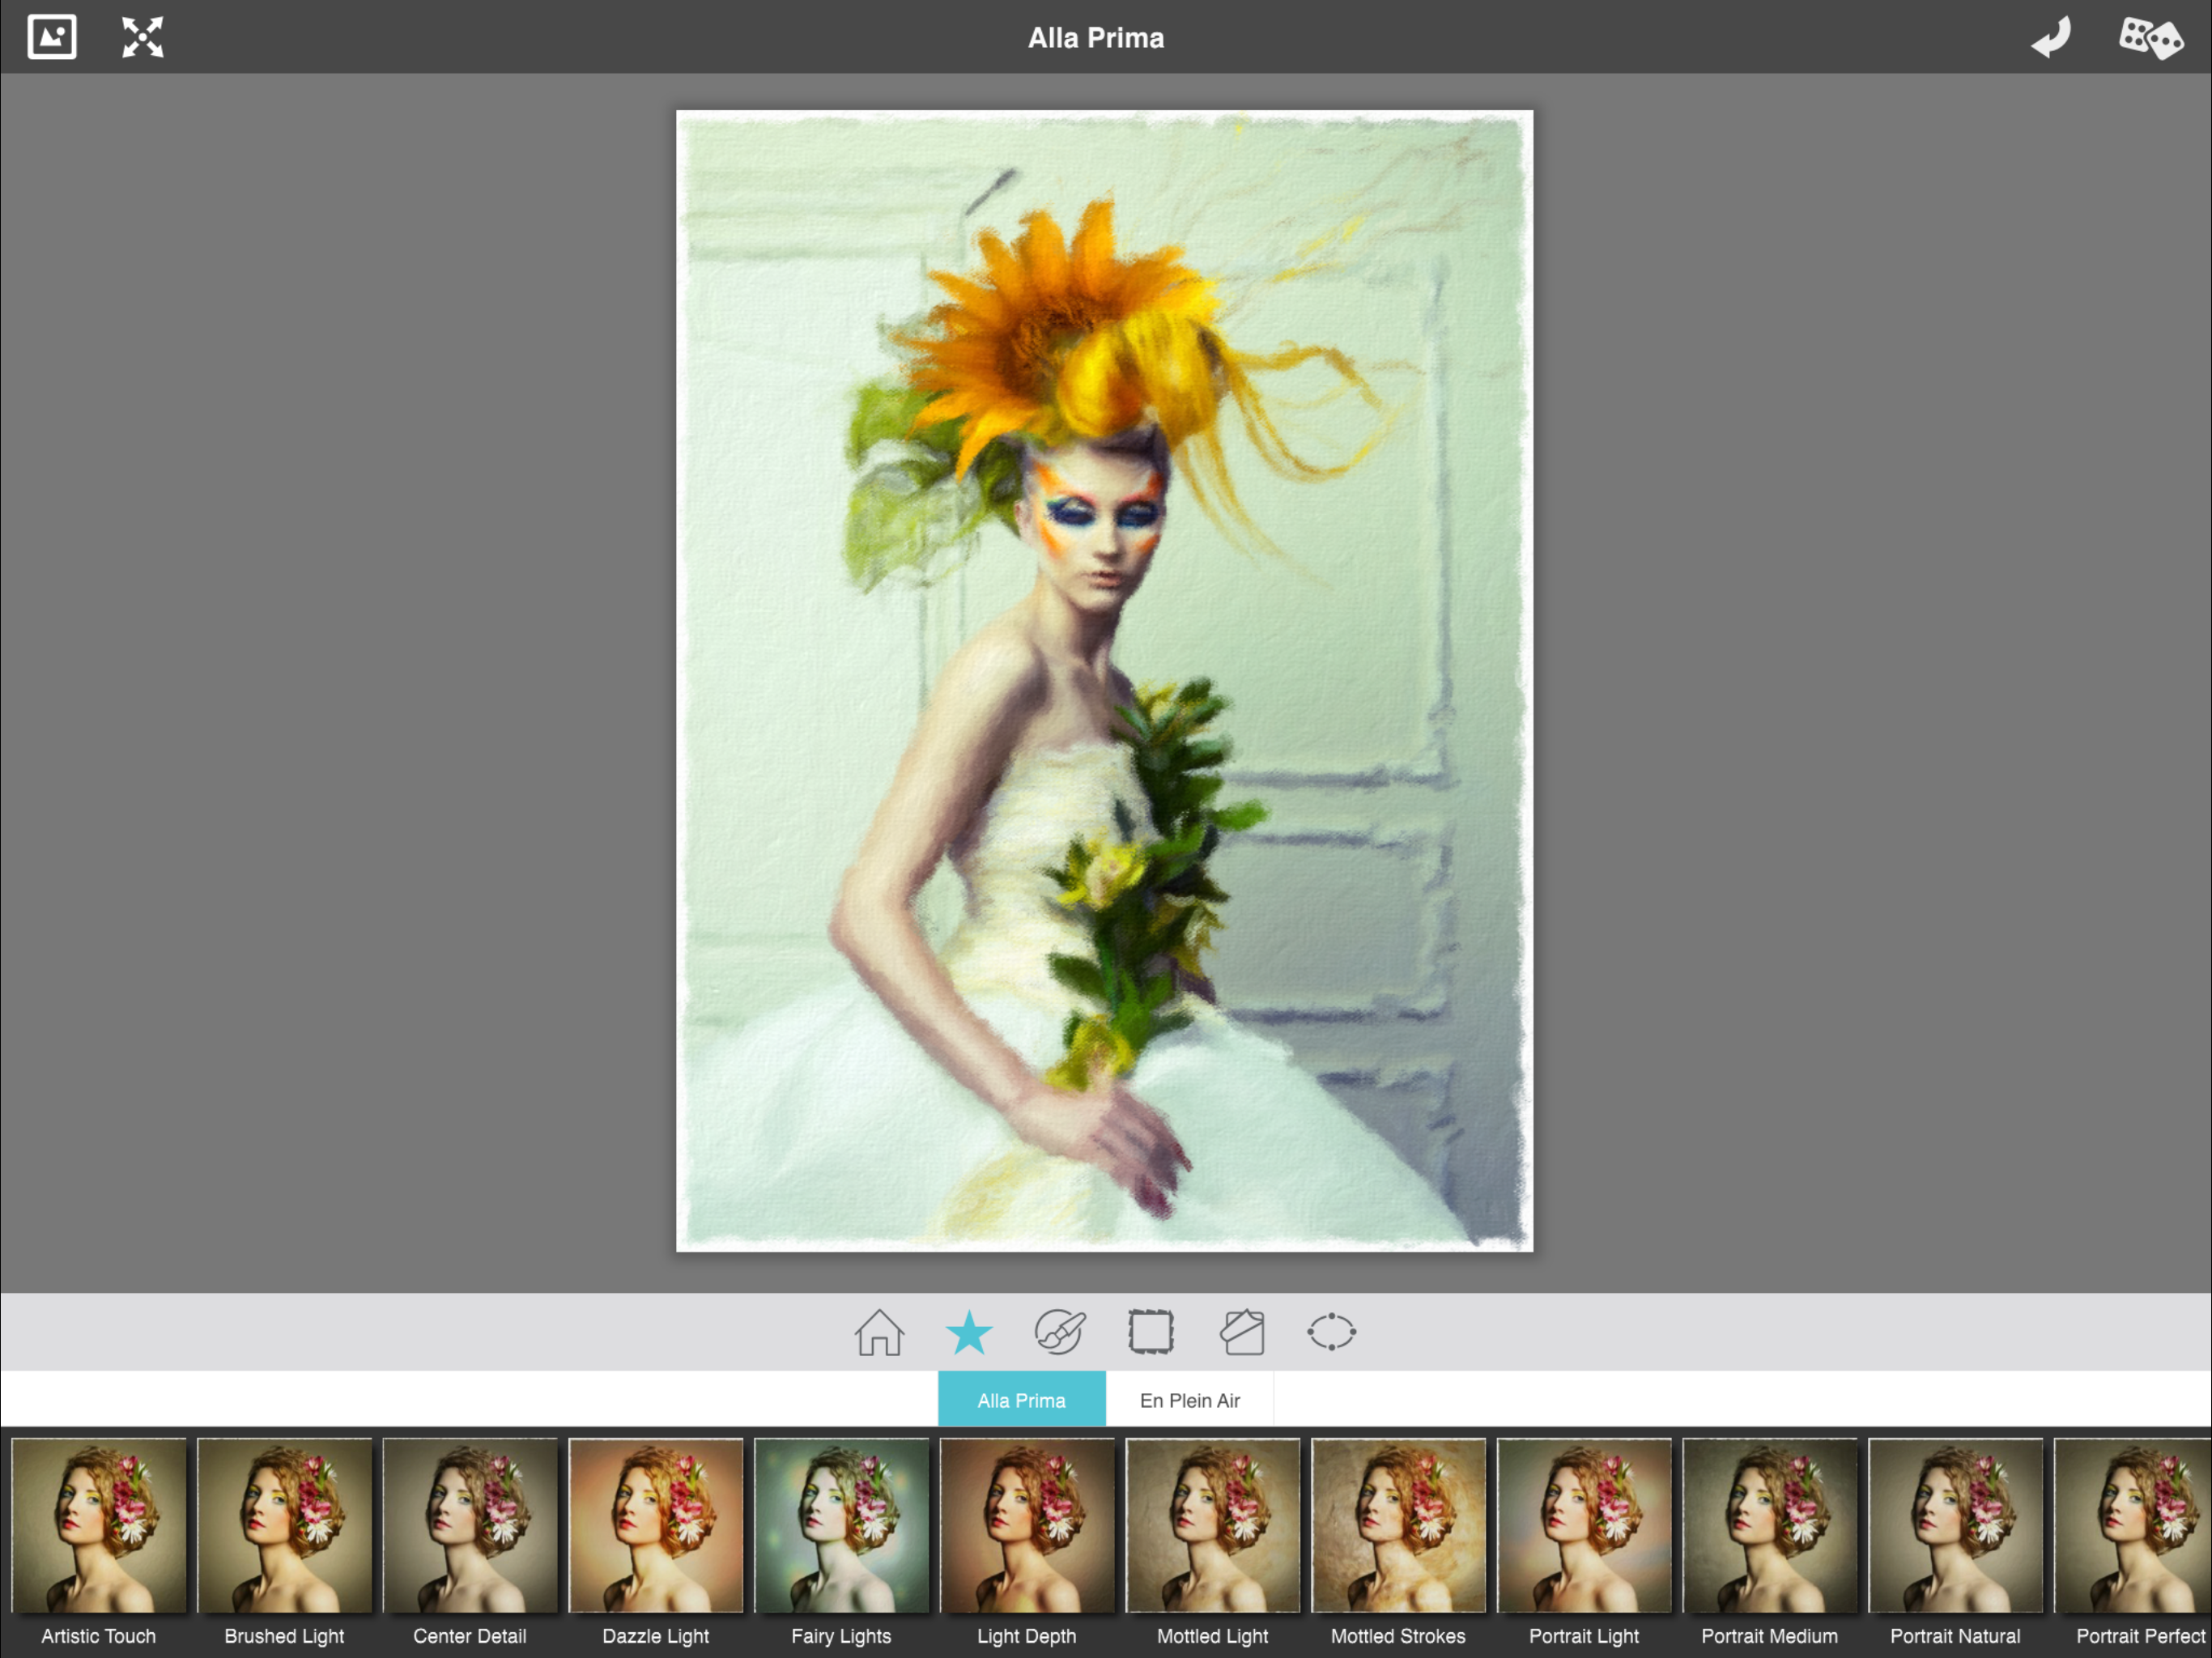Select the Dazzle Light preset
This screenshot has height=1658, width=2212.
pyautogui.click(x=655, y=1526)
